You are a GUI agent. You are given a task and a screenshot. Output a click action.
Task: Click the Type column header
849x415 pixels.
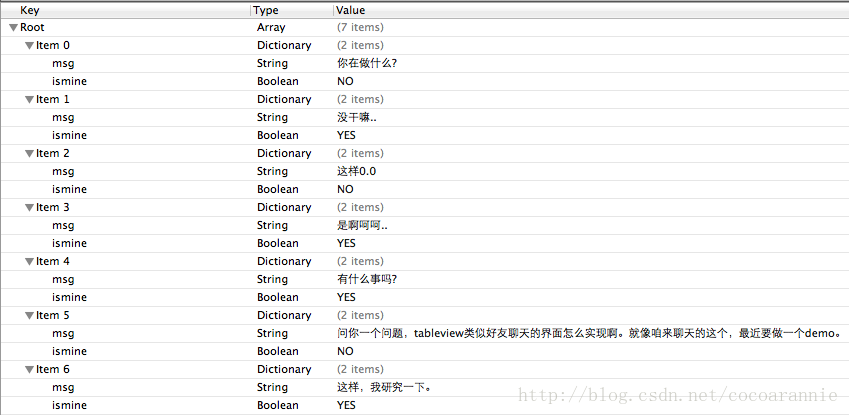point(266,10)
